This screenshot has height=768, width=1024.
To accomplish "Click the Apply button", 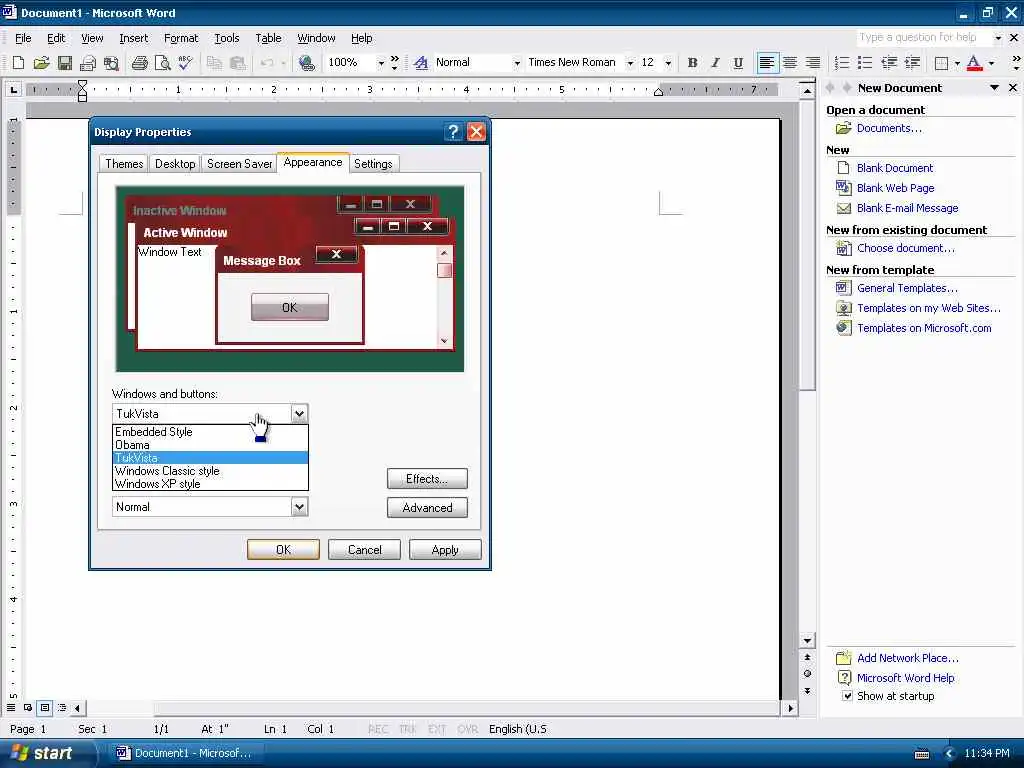I will (445, 550).
